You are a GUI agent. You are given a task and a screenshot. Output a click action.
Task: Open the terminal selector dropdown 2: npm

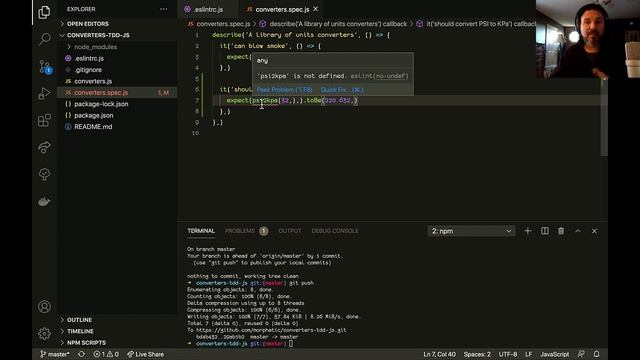pyautogui.click(x=471, y=231)
